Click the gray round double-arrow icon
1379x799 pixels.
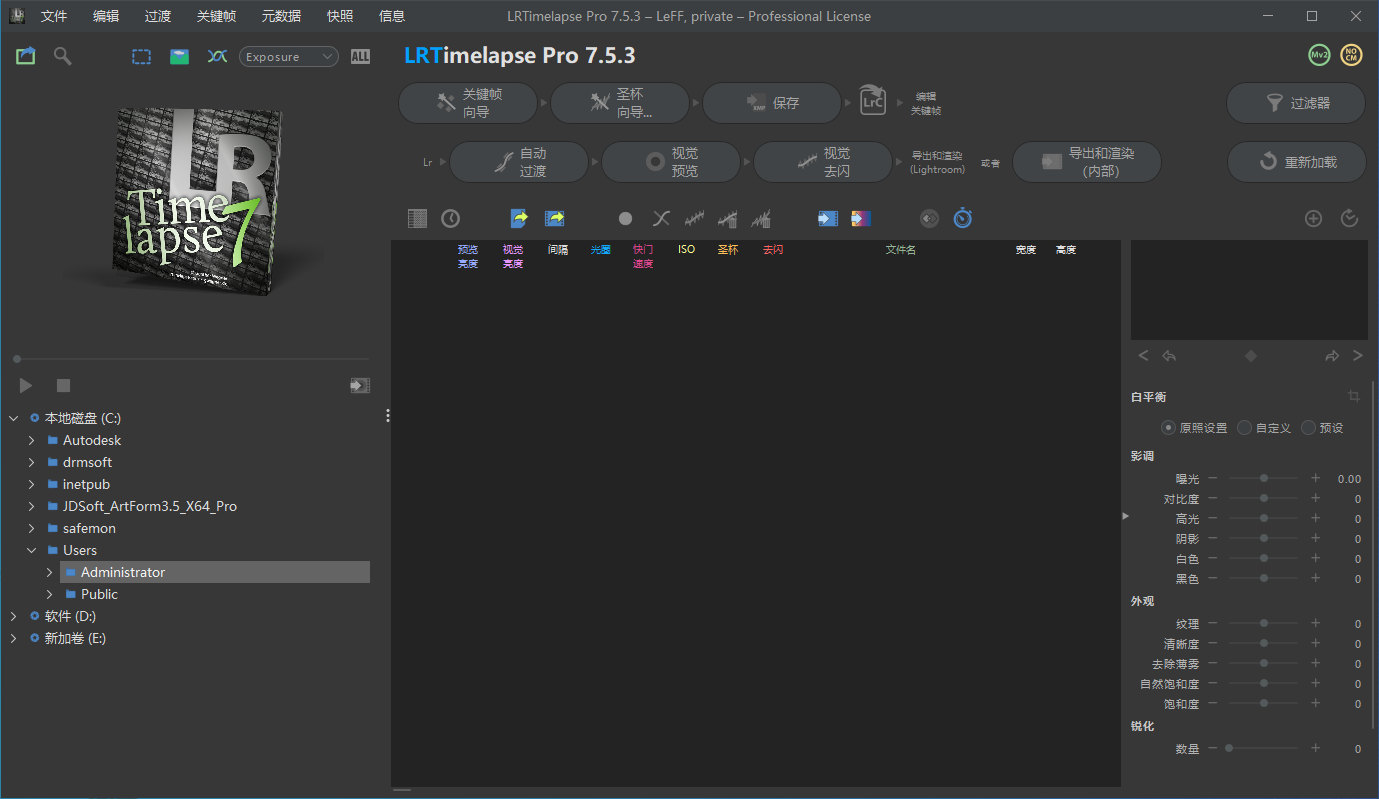(930, 218)
